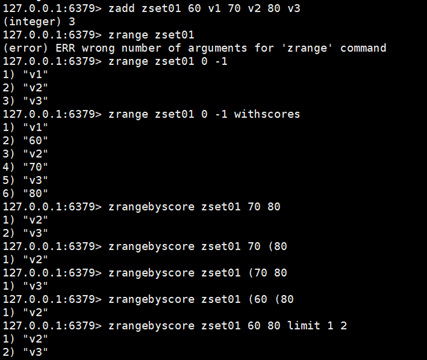Click the 'withscores' keyword in the zrange command
Image resolution: width=427 pixels, height=360 pixels.
pos(267,114)
